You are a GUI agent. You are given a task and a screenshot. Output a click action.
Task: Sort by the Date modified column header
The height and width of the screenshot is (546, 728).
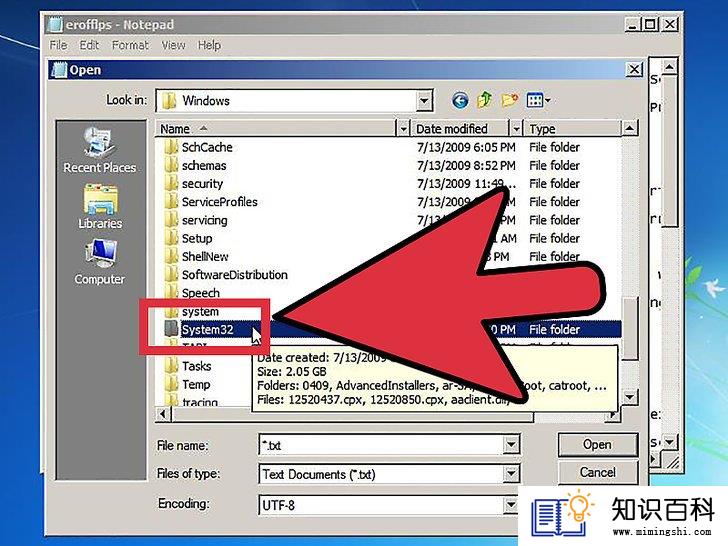(x=460, y=129)
